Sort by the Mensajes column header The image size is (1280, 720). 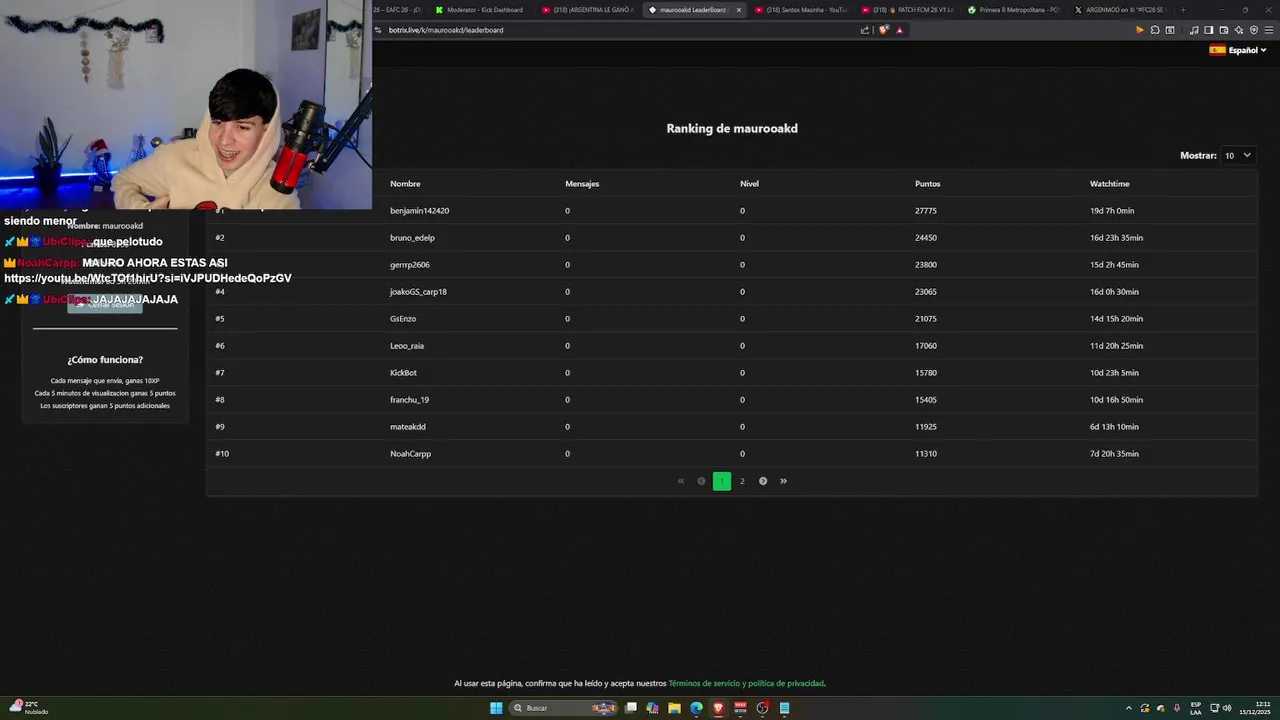pyautogui.click(x=582, y=184)
